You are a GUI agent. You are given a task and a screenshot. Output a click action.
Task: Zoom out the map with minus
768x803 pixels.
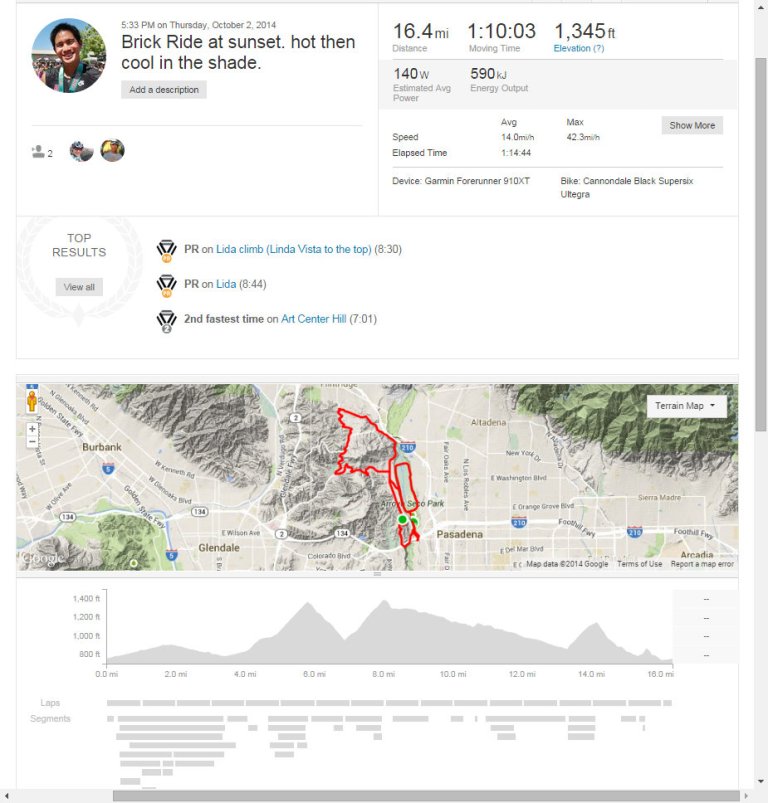32,441
